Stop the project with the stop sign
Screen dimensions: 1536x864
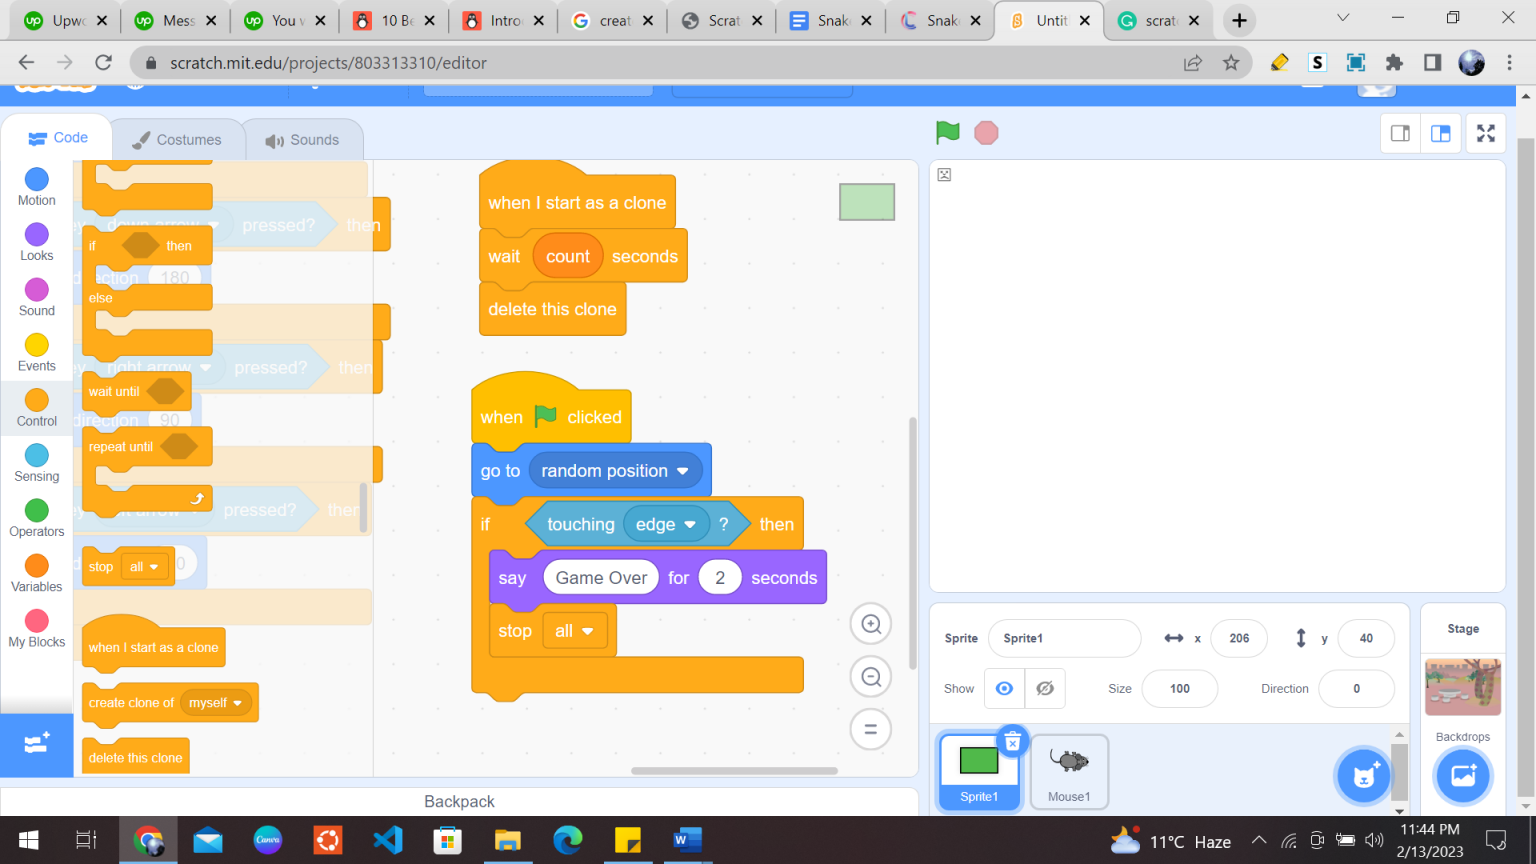point(986,132)
